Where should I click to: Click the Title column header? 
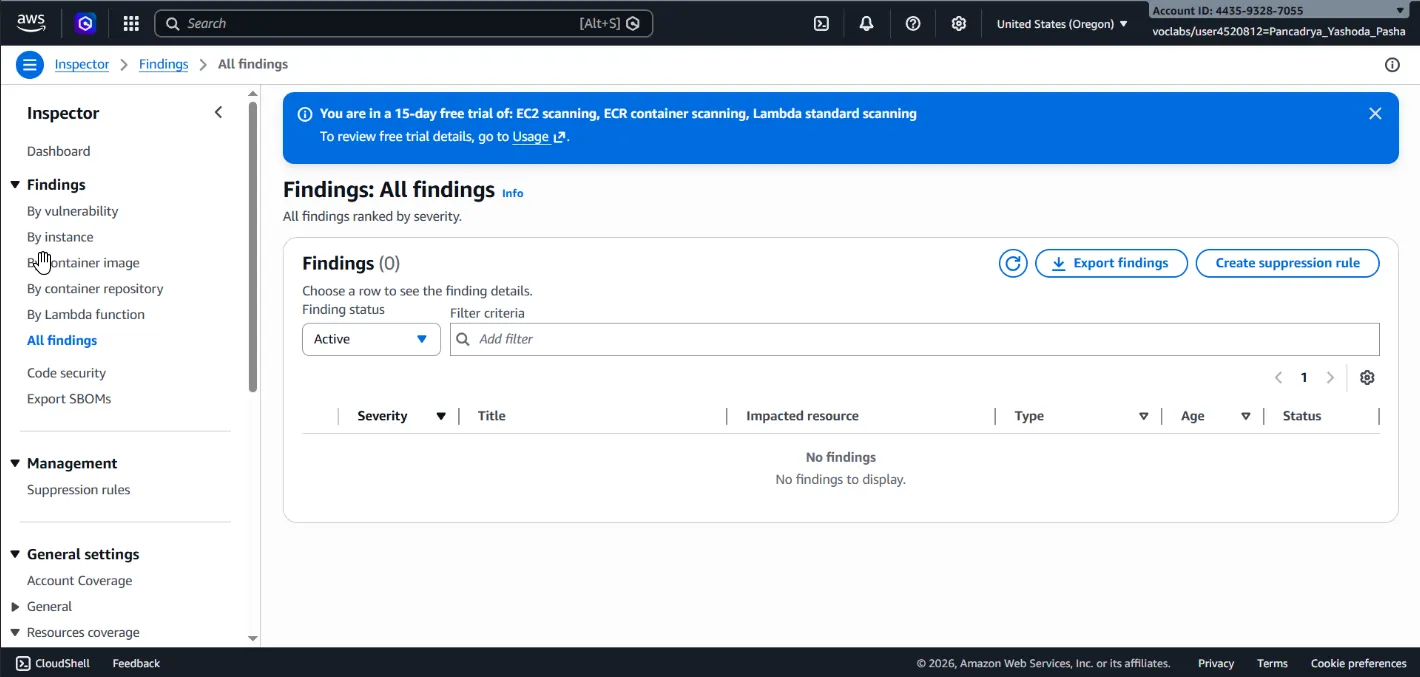click(491, 416)
